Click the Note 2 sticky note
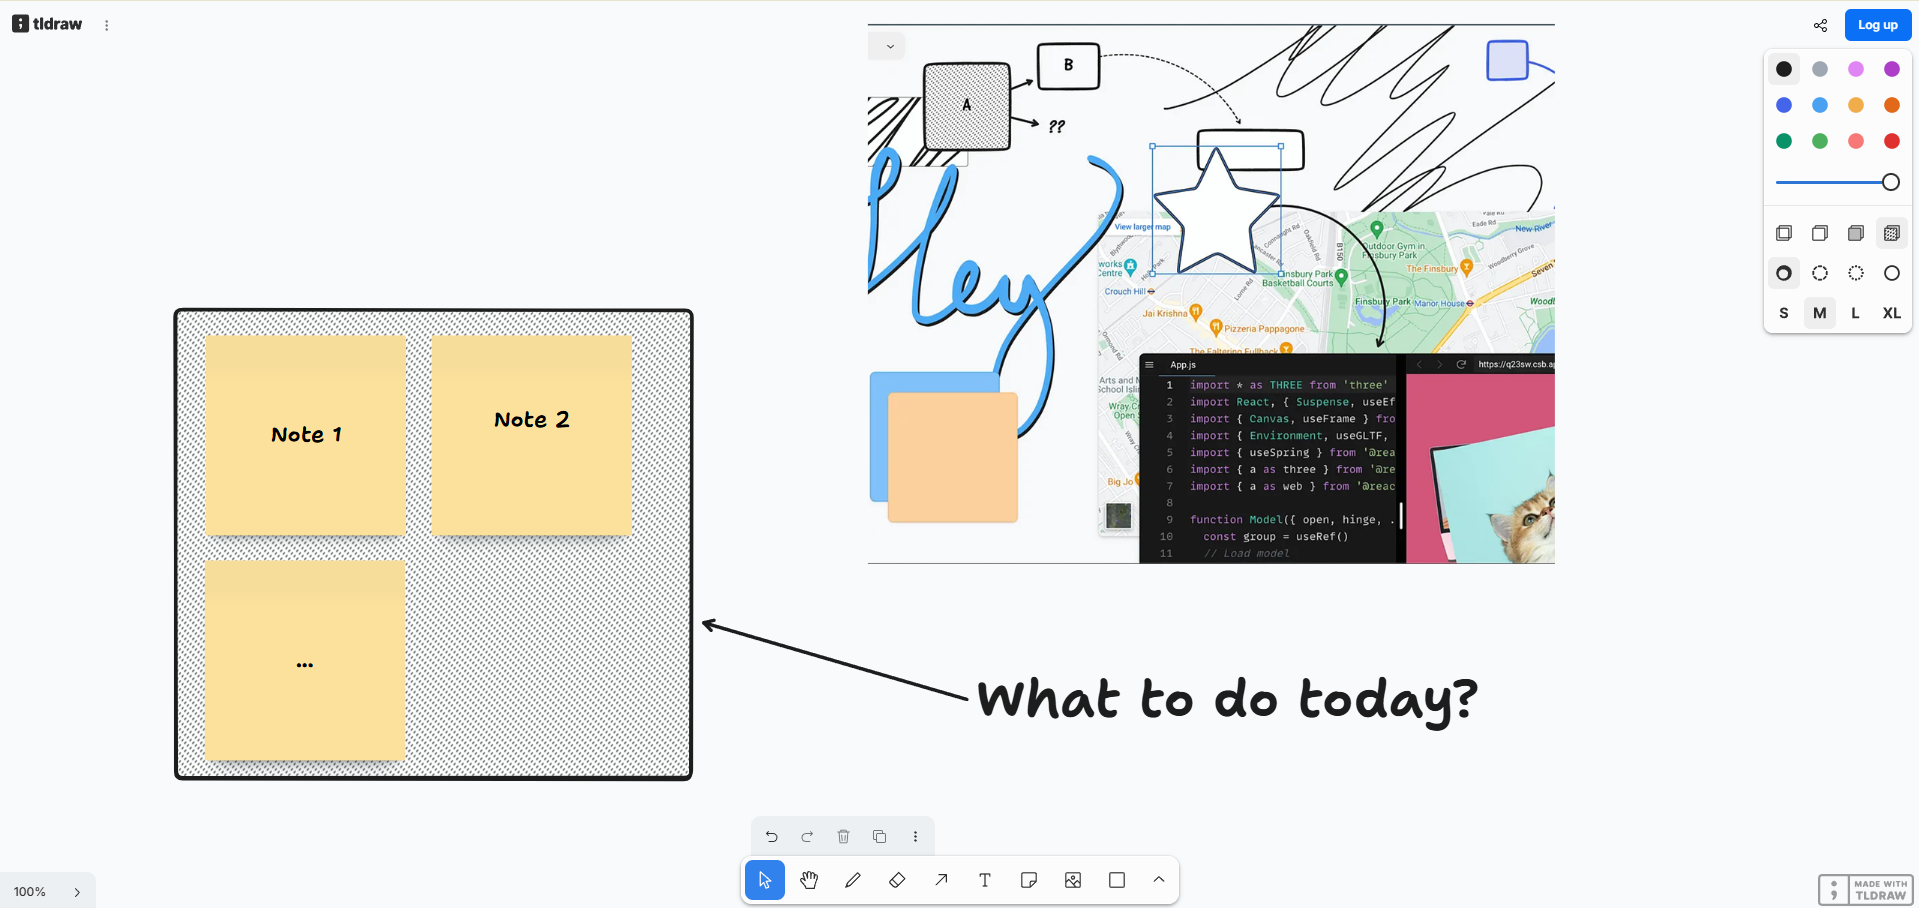 (x=531, y=435)
